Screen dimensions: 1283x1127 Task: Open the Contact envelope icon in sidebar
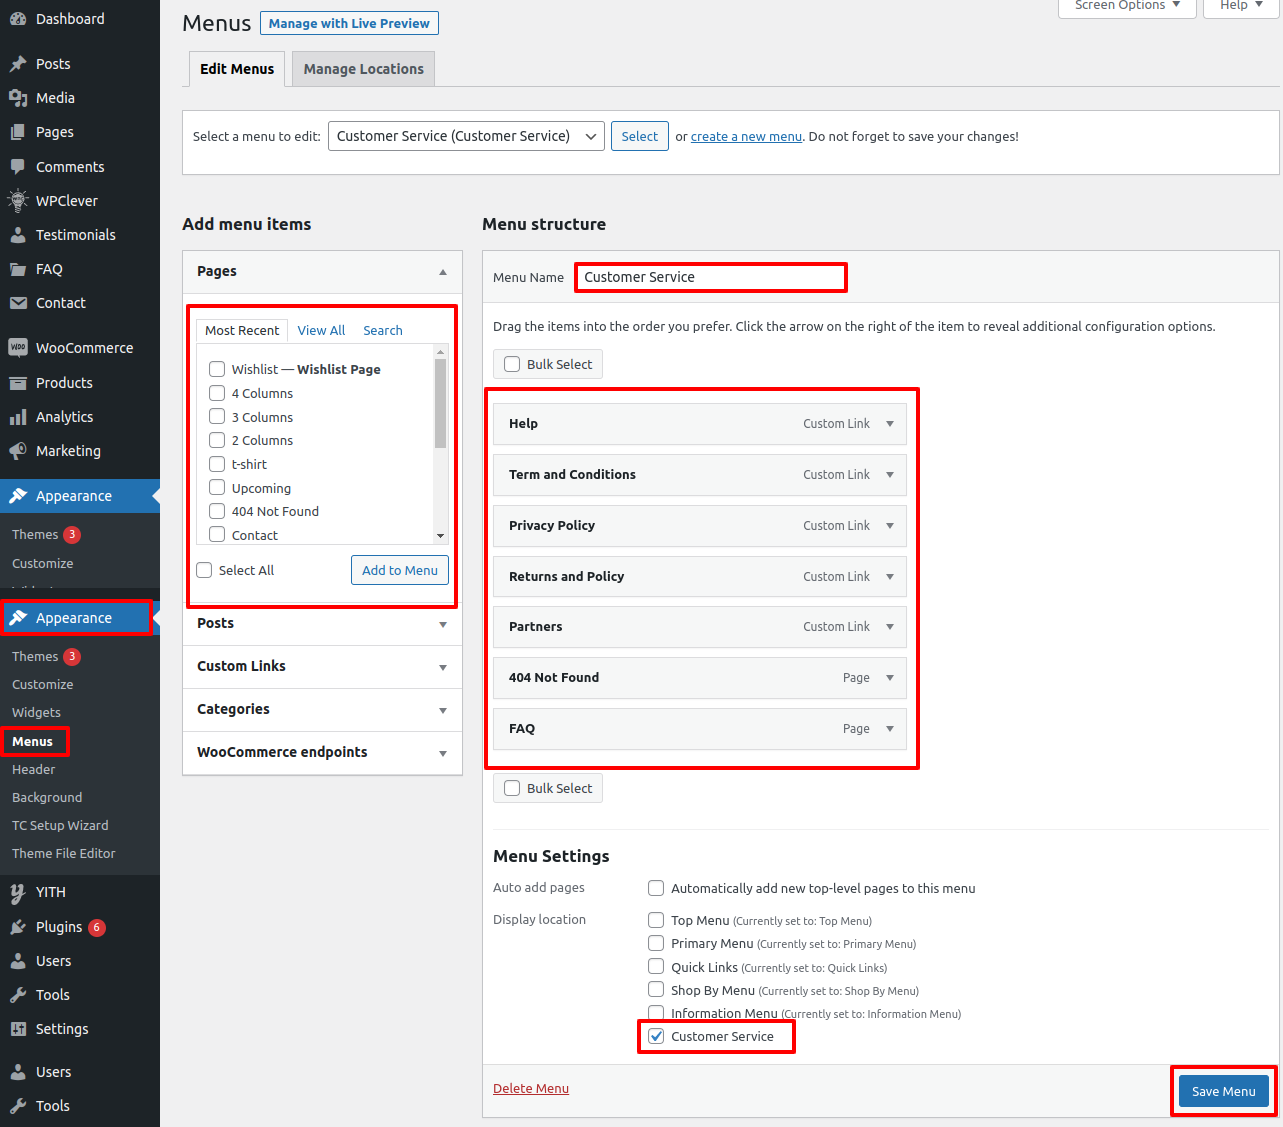coord(18,303)
